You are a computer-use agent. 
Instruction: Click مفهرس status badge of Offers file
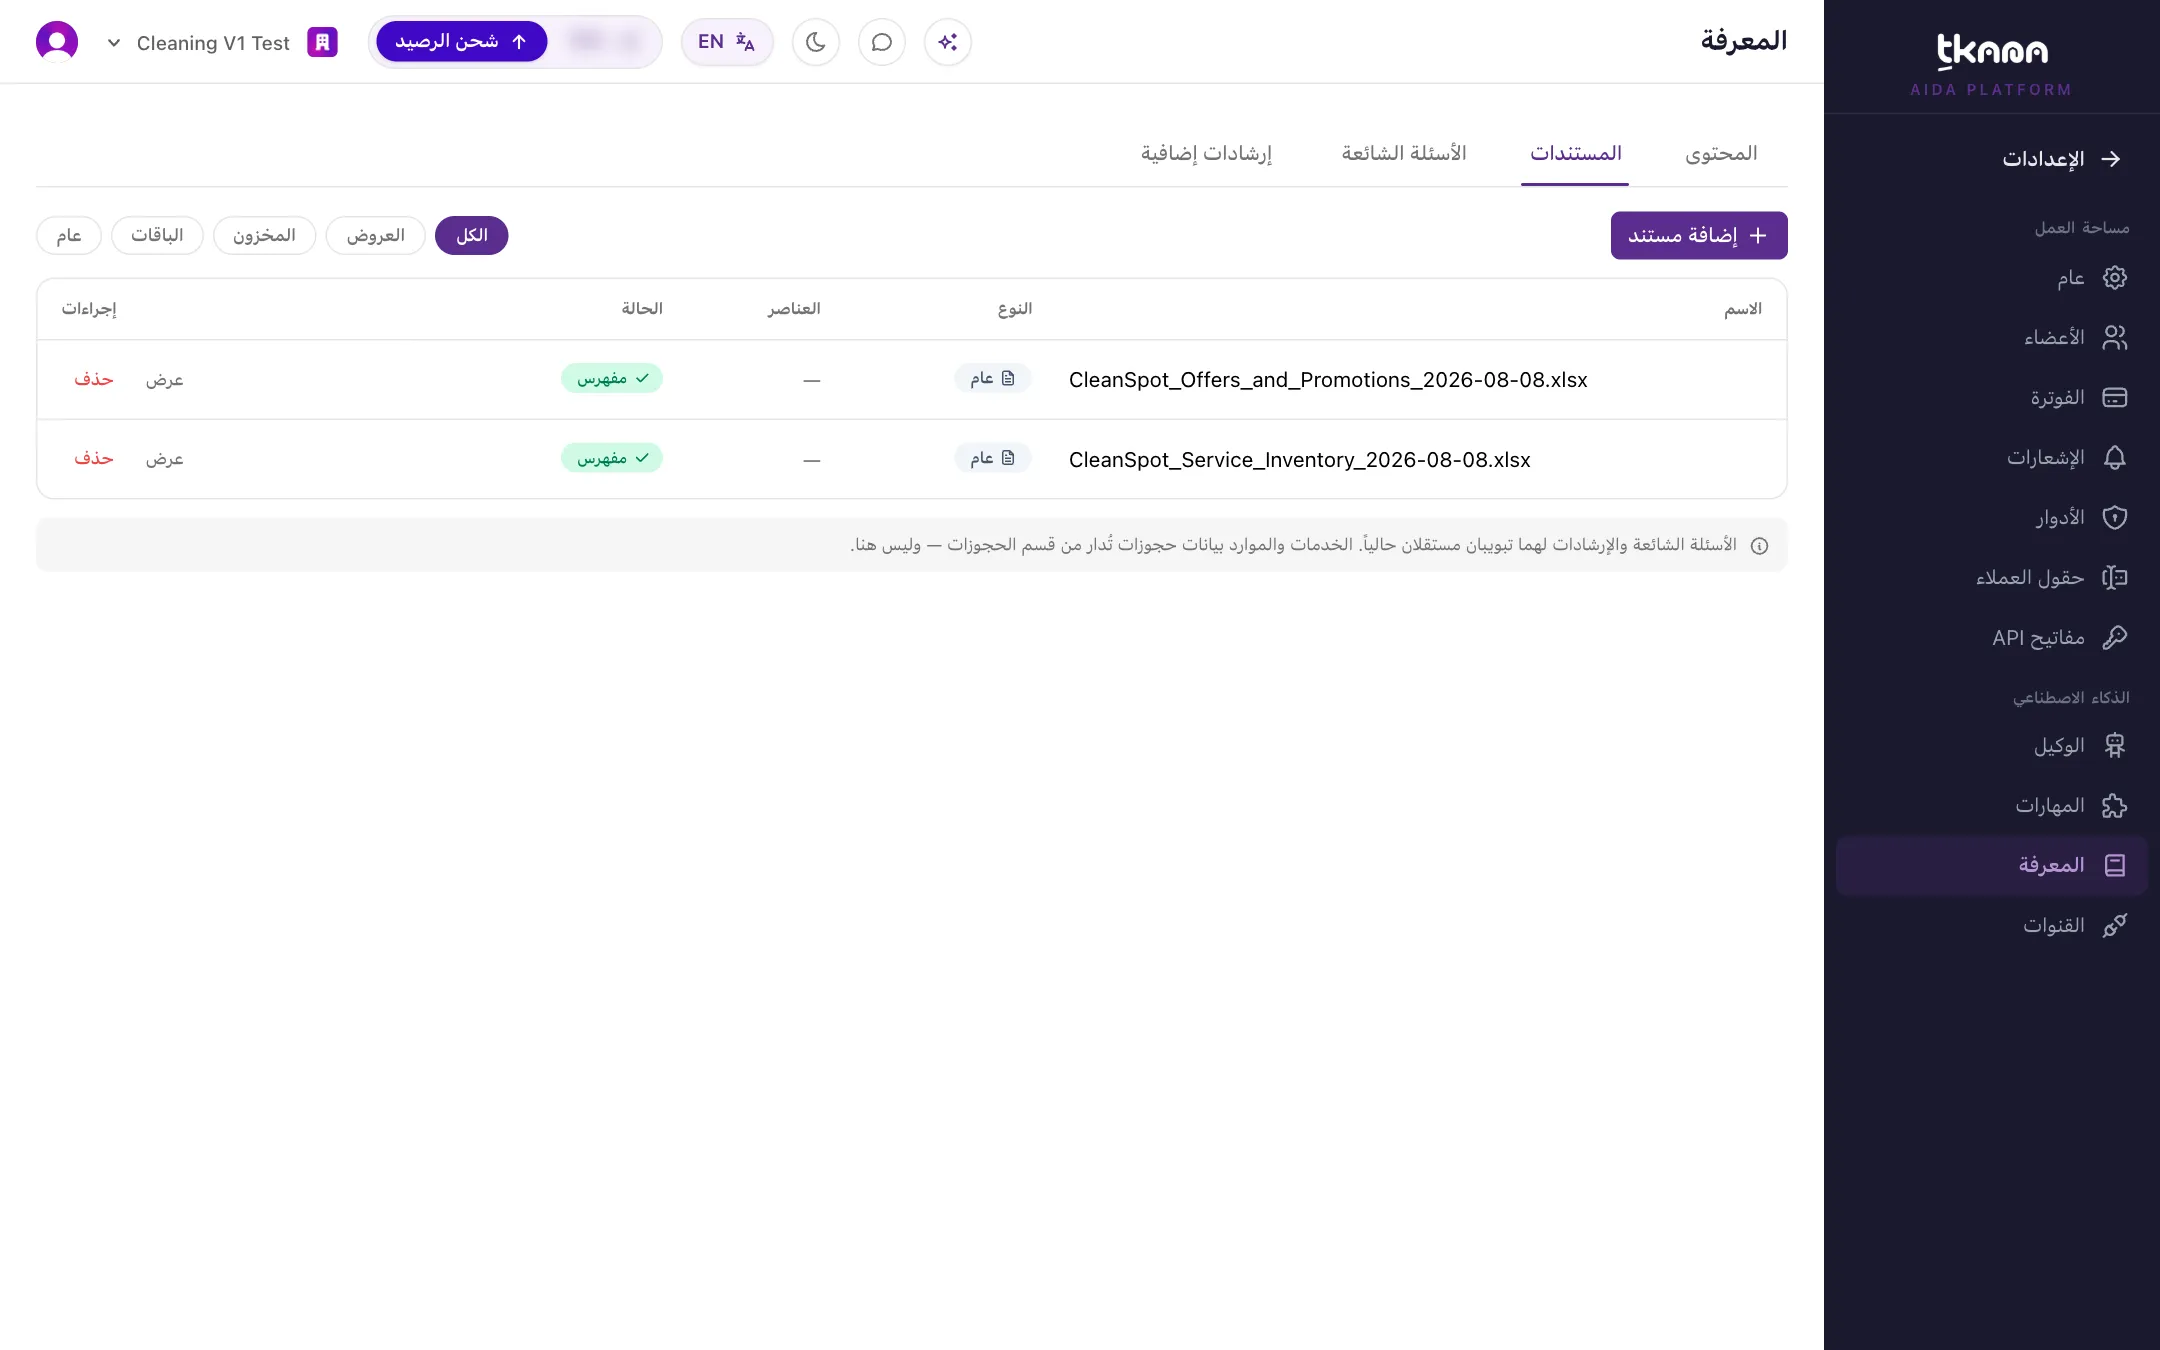click(x=612, y=379)
